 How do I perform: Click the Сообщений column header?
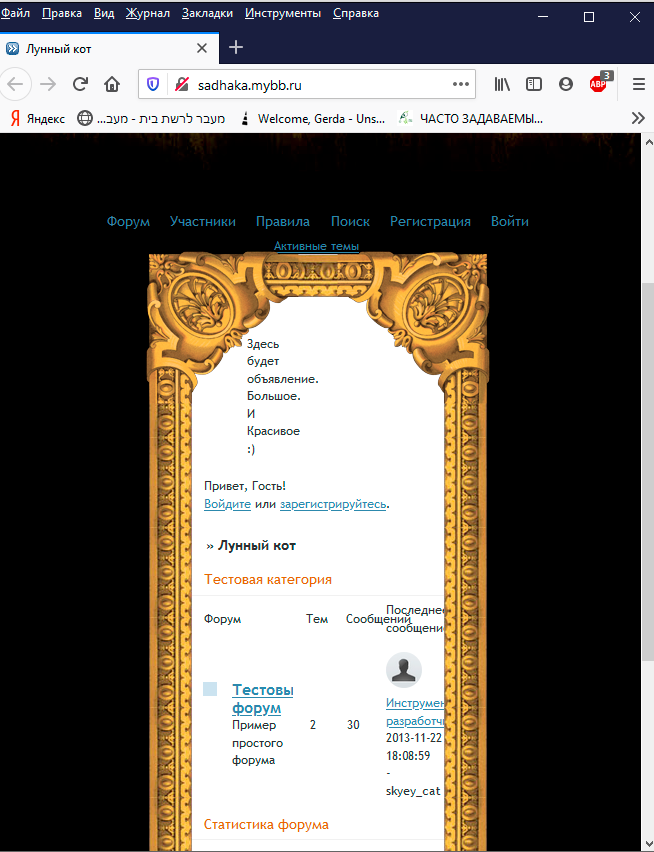(378, 619)
